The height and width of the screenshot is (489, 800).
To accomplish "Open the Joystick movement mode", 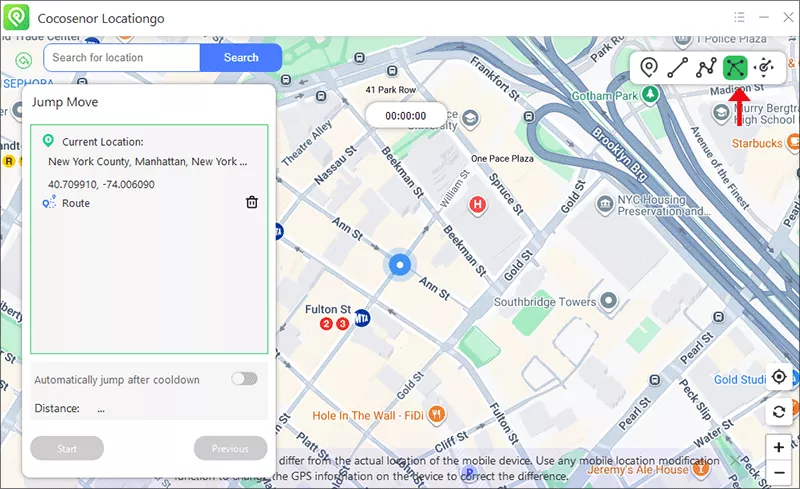I will coord(765,68).
